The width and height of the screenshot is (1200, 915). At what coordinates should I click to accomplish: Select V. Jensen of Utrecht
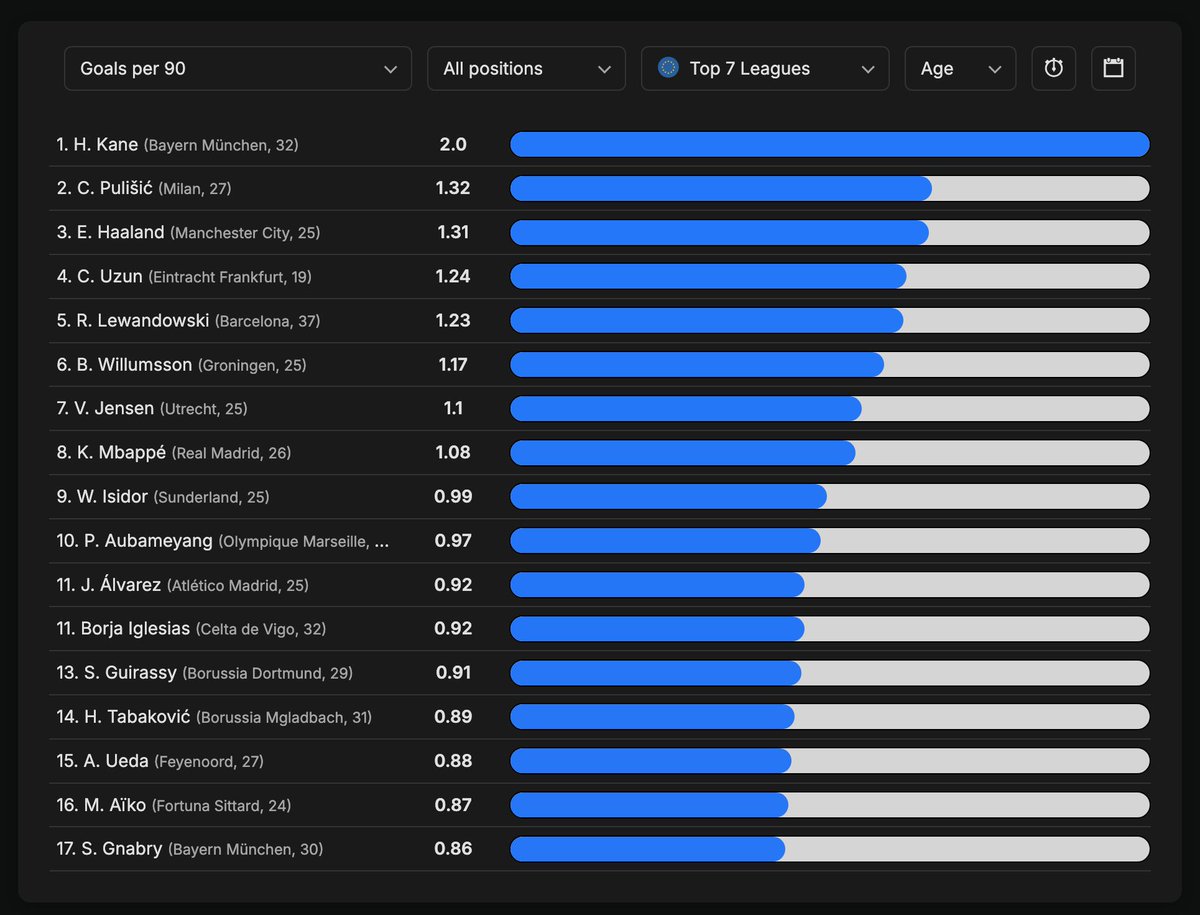click(x=152, y=409)
